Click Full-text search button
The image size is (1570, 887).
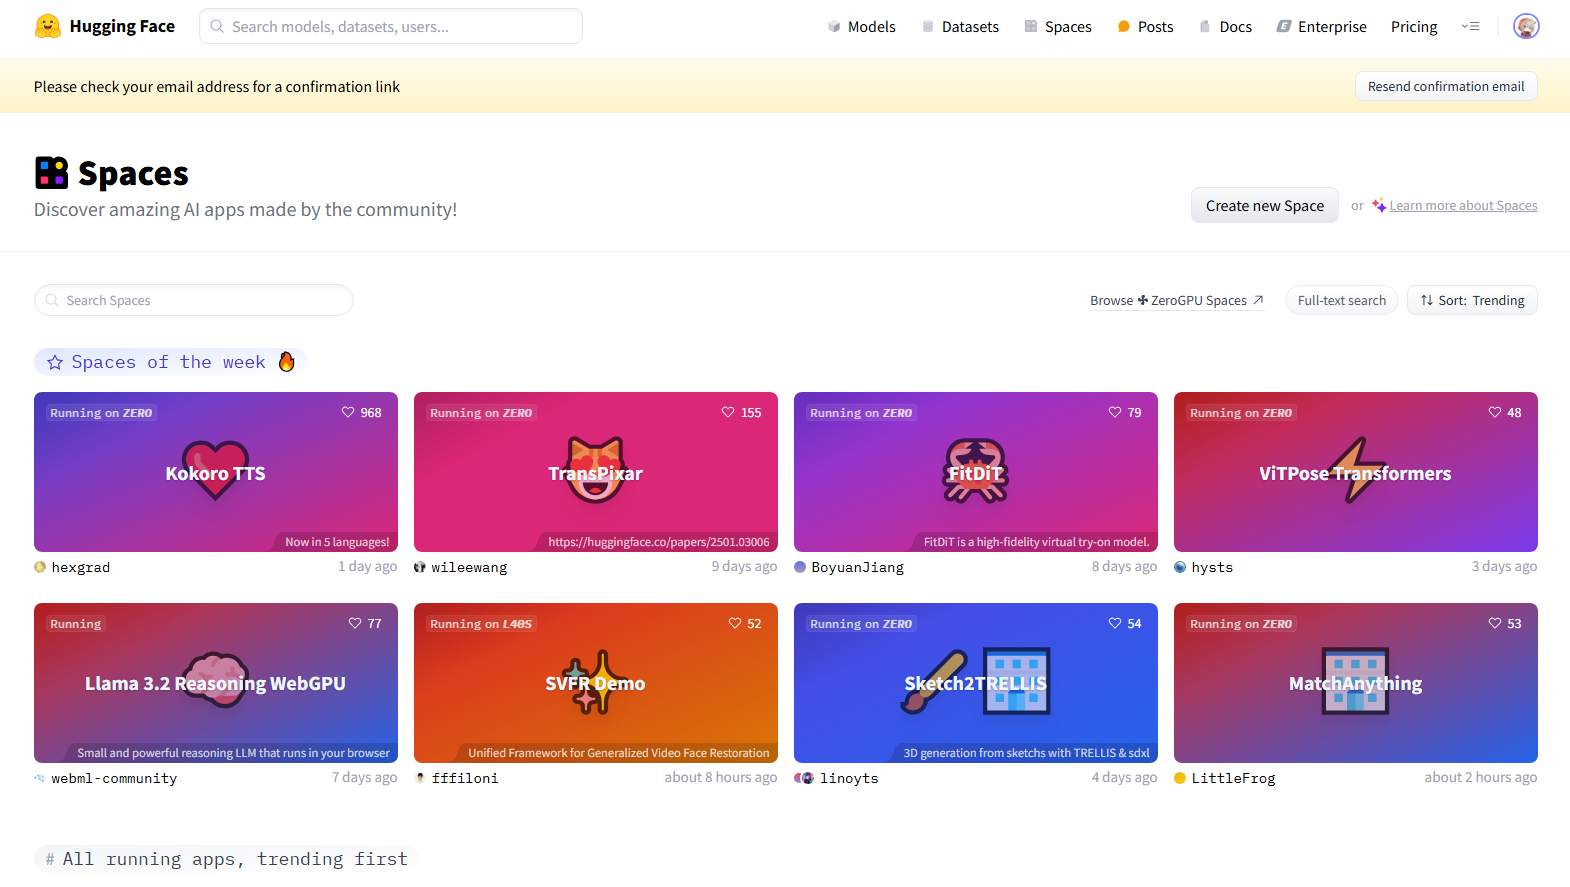point(1341,300)
